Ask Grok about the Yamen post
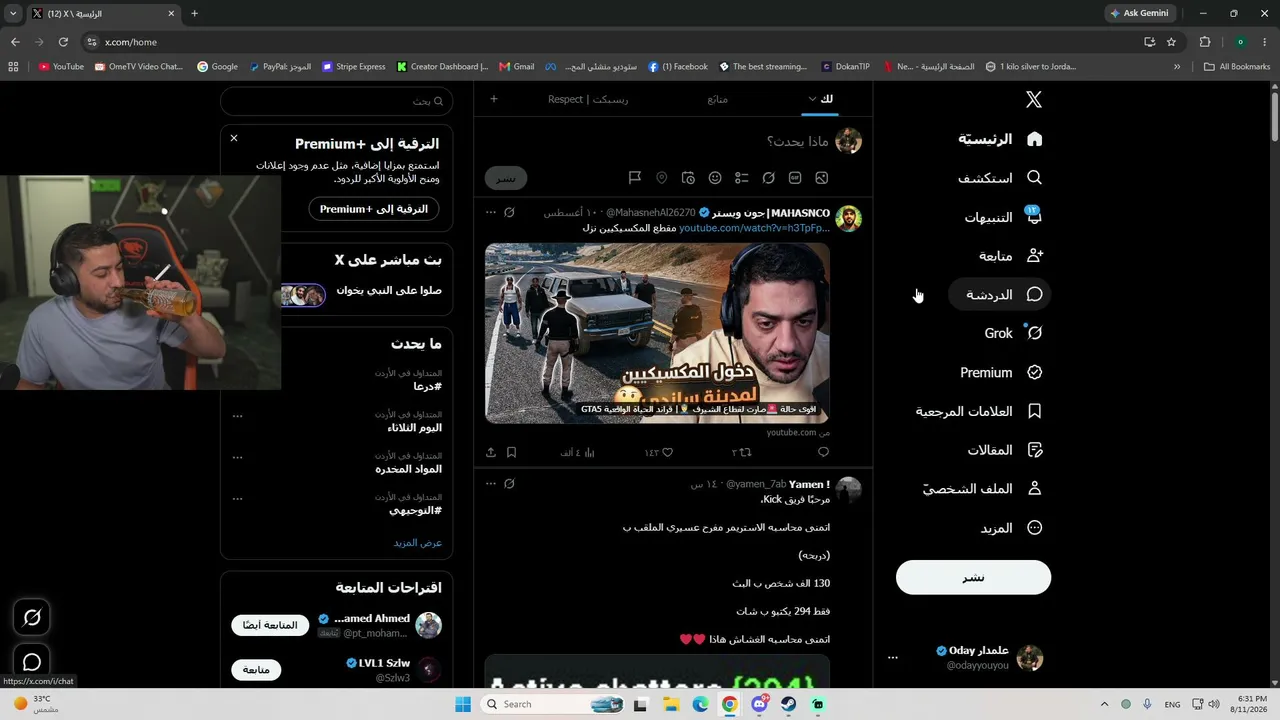1280x720 pixels. pos(509,484)
